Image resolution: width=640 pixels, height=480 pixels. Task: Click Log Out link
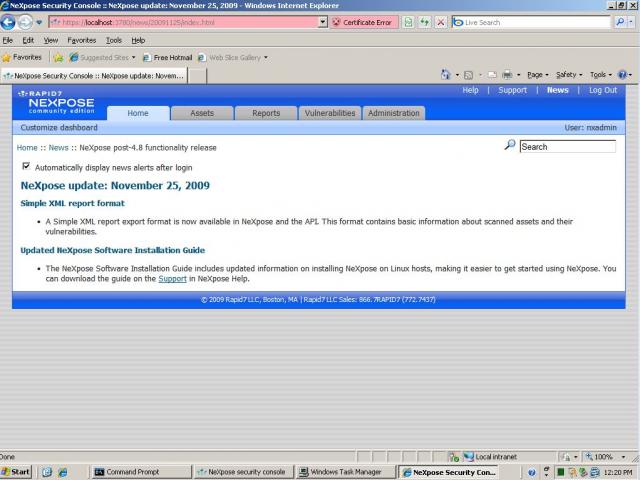602,90
